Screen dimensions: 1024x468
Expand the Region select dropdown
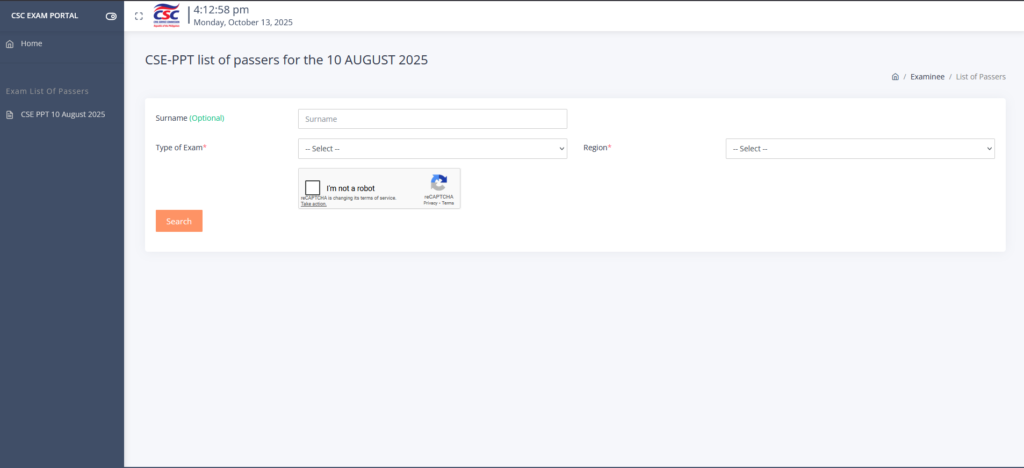(860, 149)
